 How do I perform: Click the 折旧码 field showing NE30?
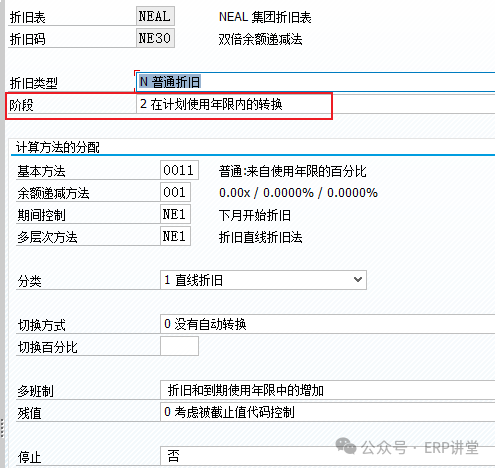pyautogui.click(x=155, y=38)
